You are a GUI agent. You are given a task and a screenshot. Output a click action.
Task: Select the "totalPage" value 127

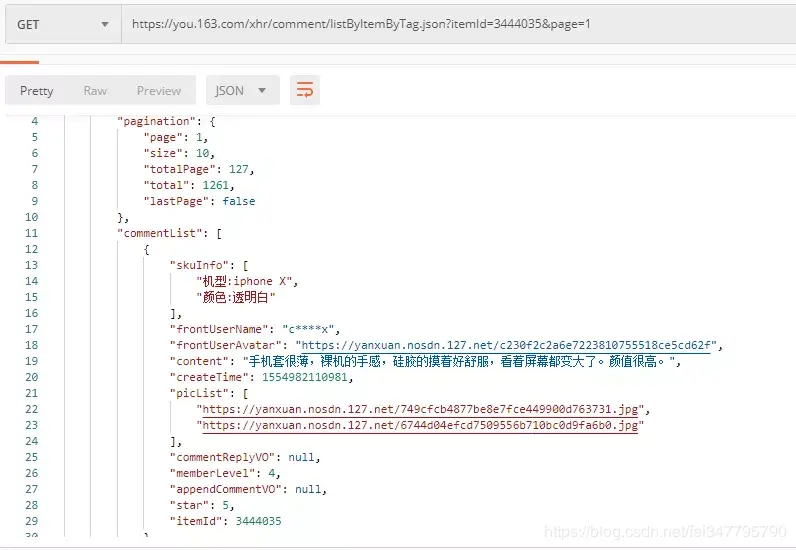[x=239, y=169]
